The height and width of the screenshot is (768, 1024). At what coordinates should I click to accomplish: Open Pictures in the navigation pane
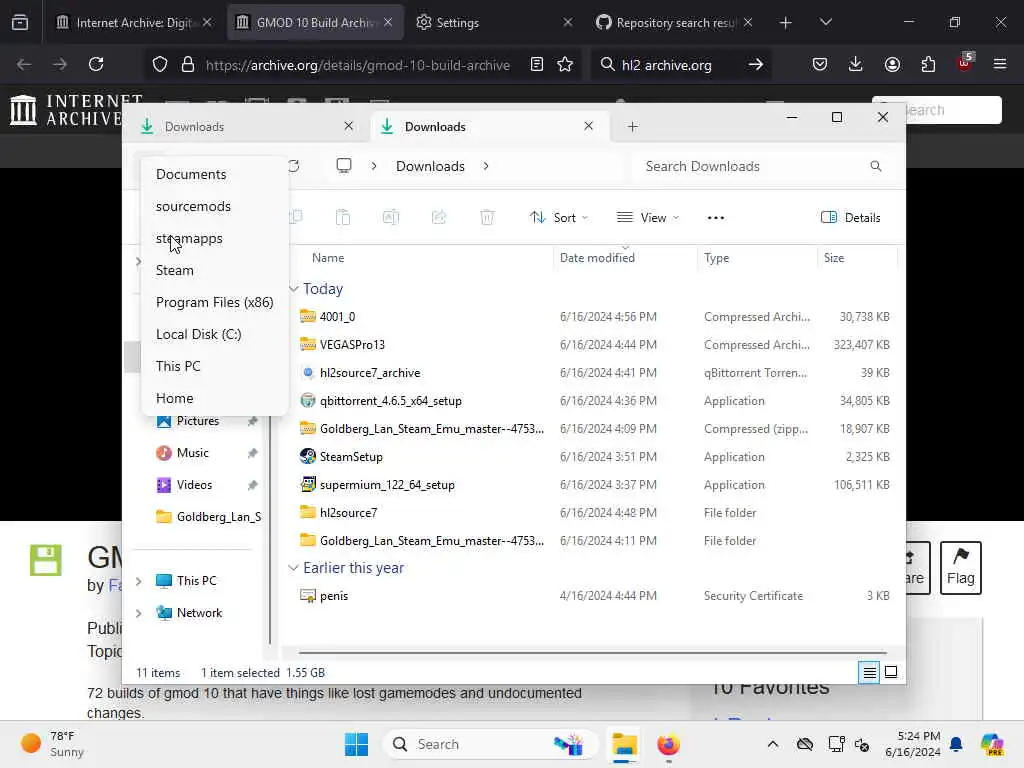click(197, 421)
